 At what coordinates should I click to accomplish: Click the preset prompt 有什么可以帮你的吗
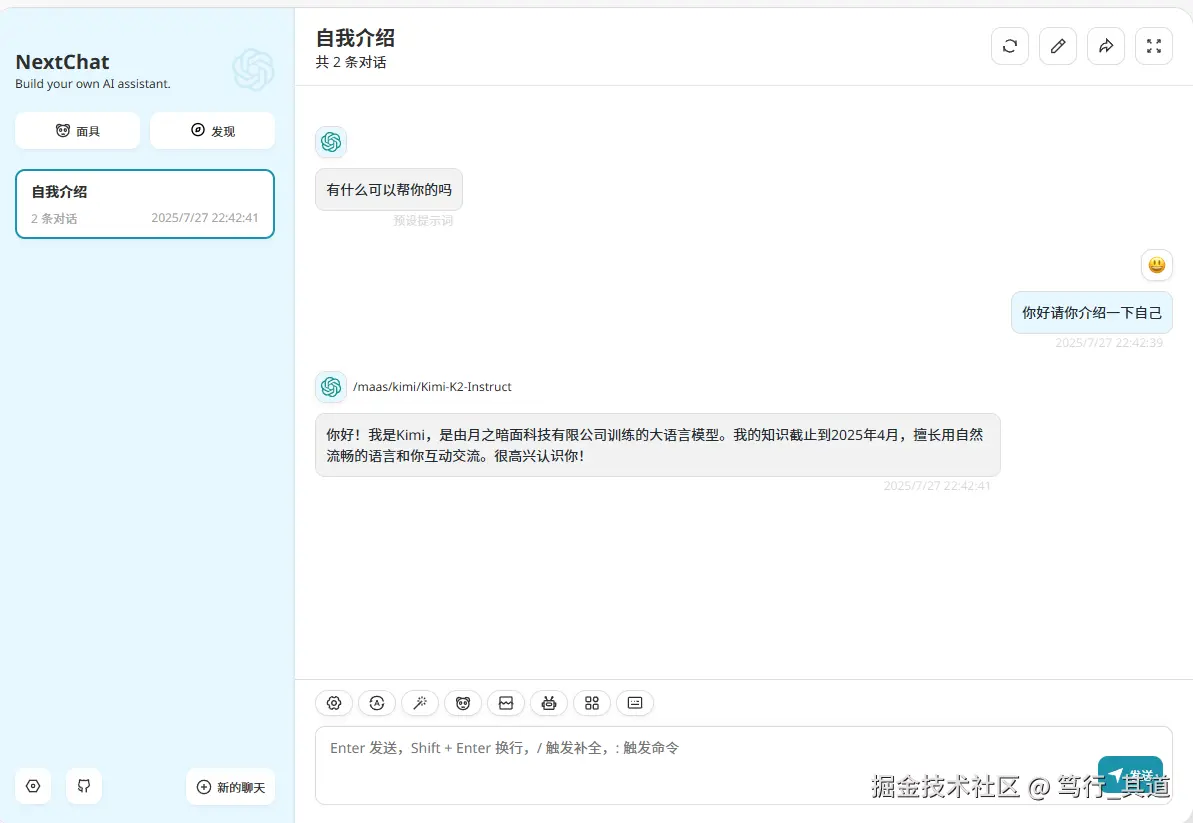point(388,189)
